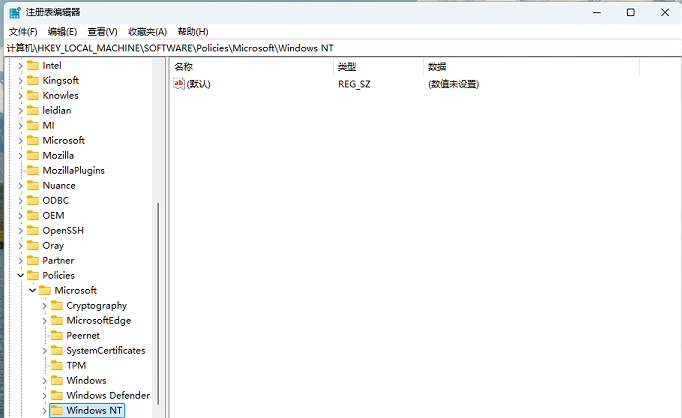Select the Peernet key label
This screenshot has width=682, height=418.
[83, 336]
